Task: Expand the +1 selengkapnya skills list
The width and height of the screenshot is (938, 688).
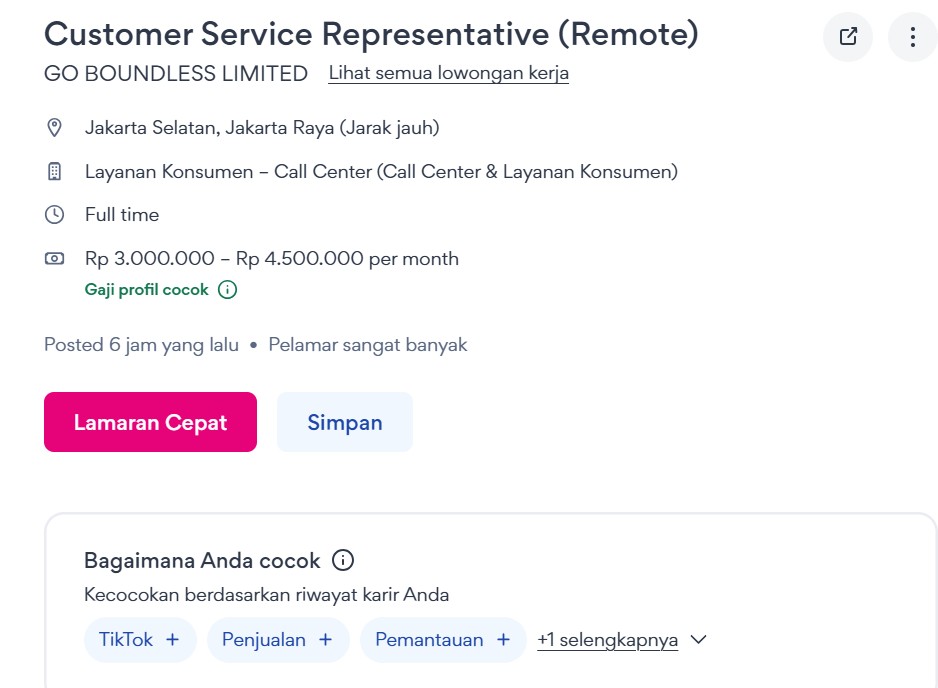Action: pyautogui.click(x=607, y=640)
